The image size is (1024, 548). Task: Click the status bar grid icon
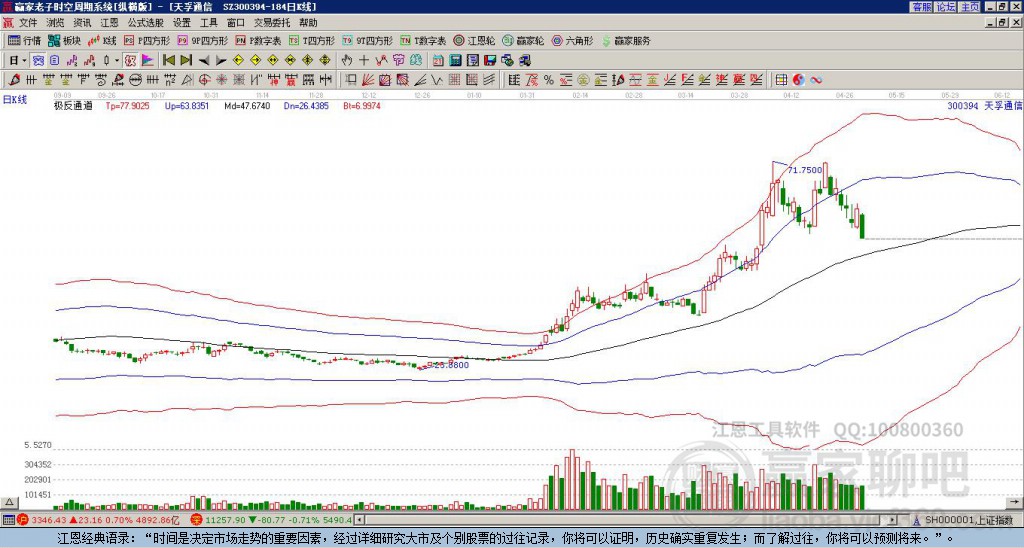coord(8,520)
